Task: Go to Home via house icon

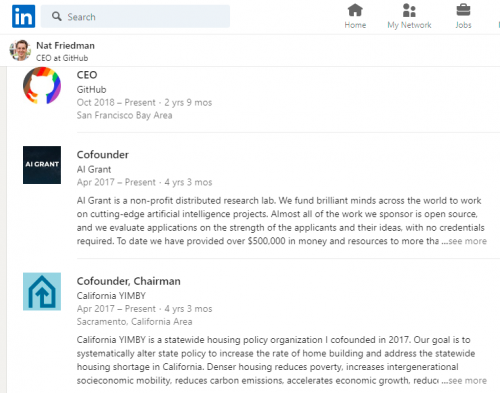Action: coord(355,10)
